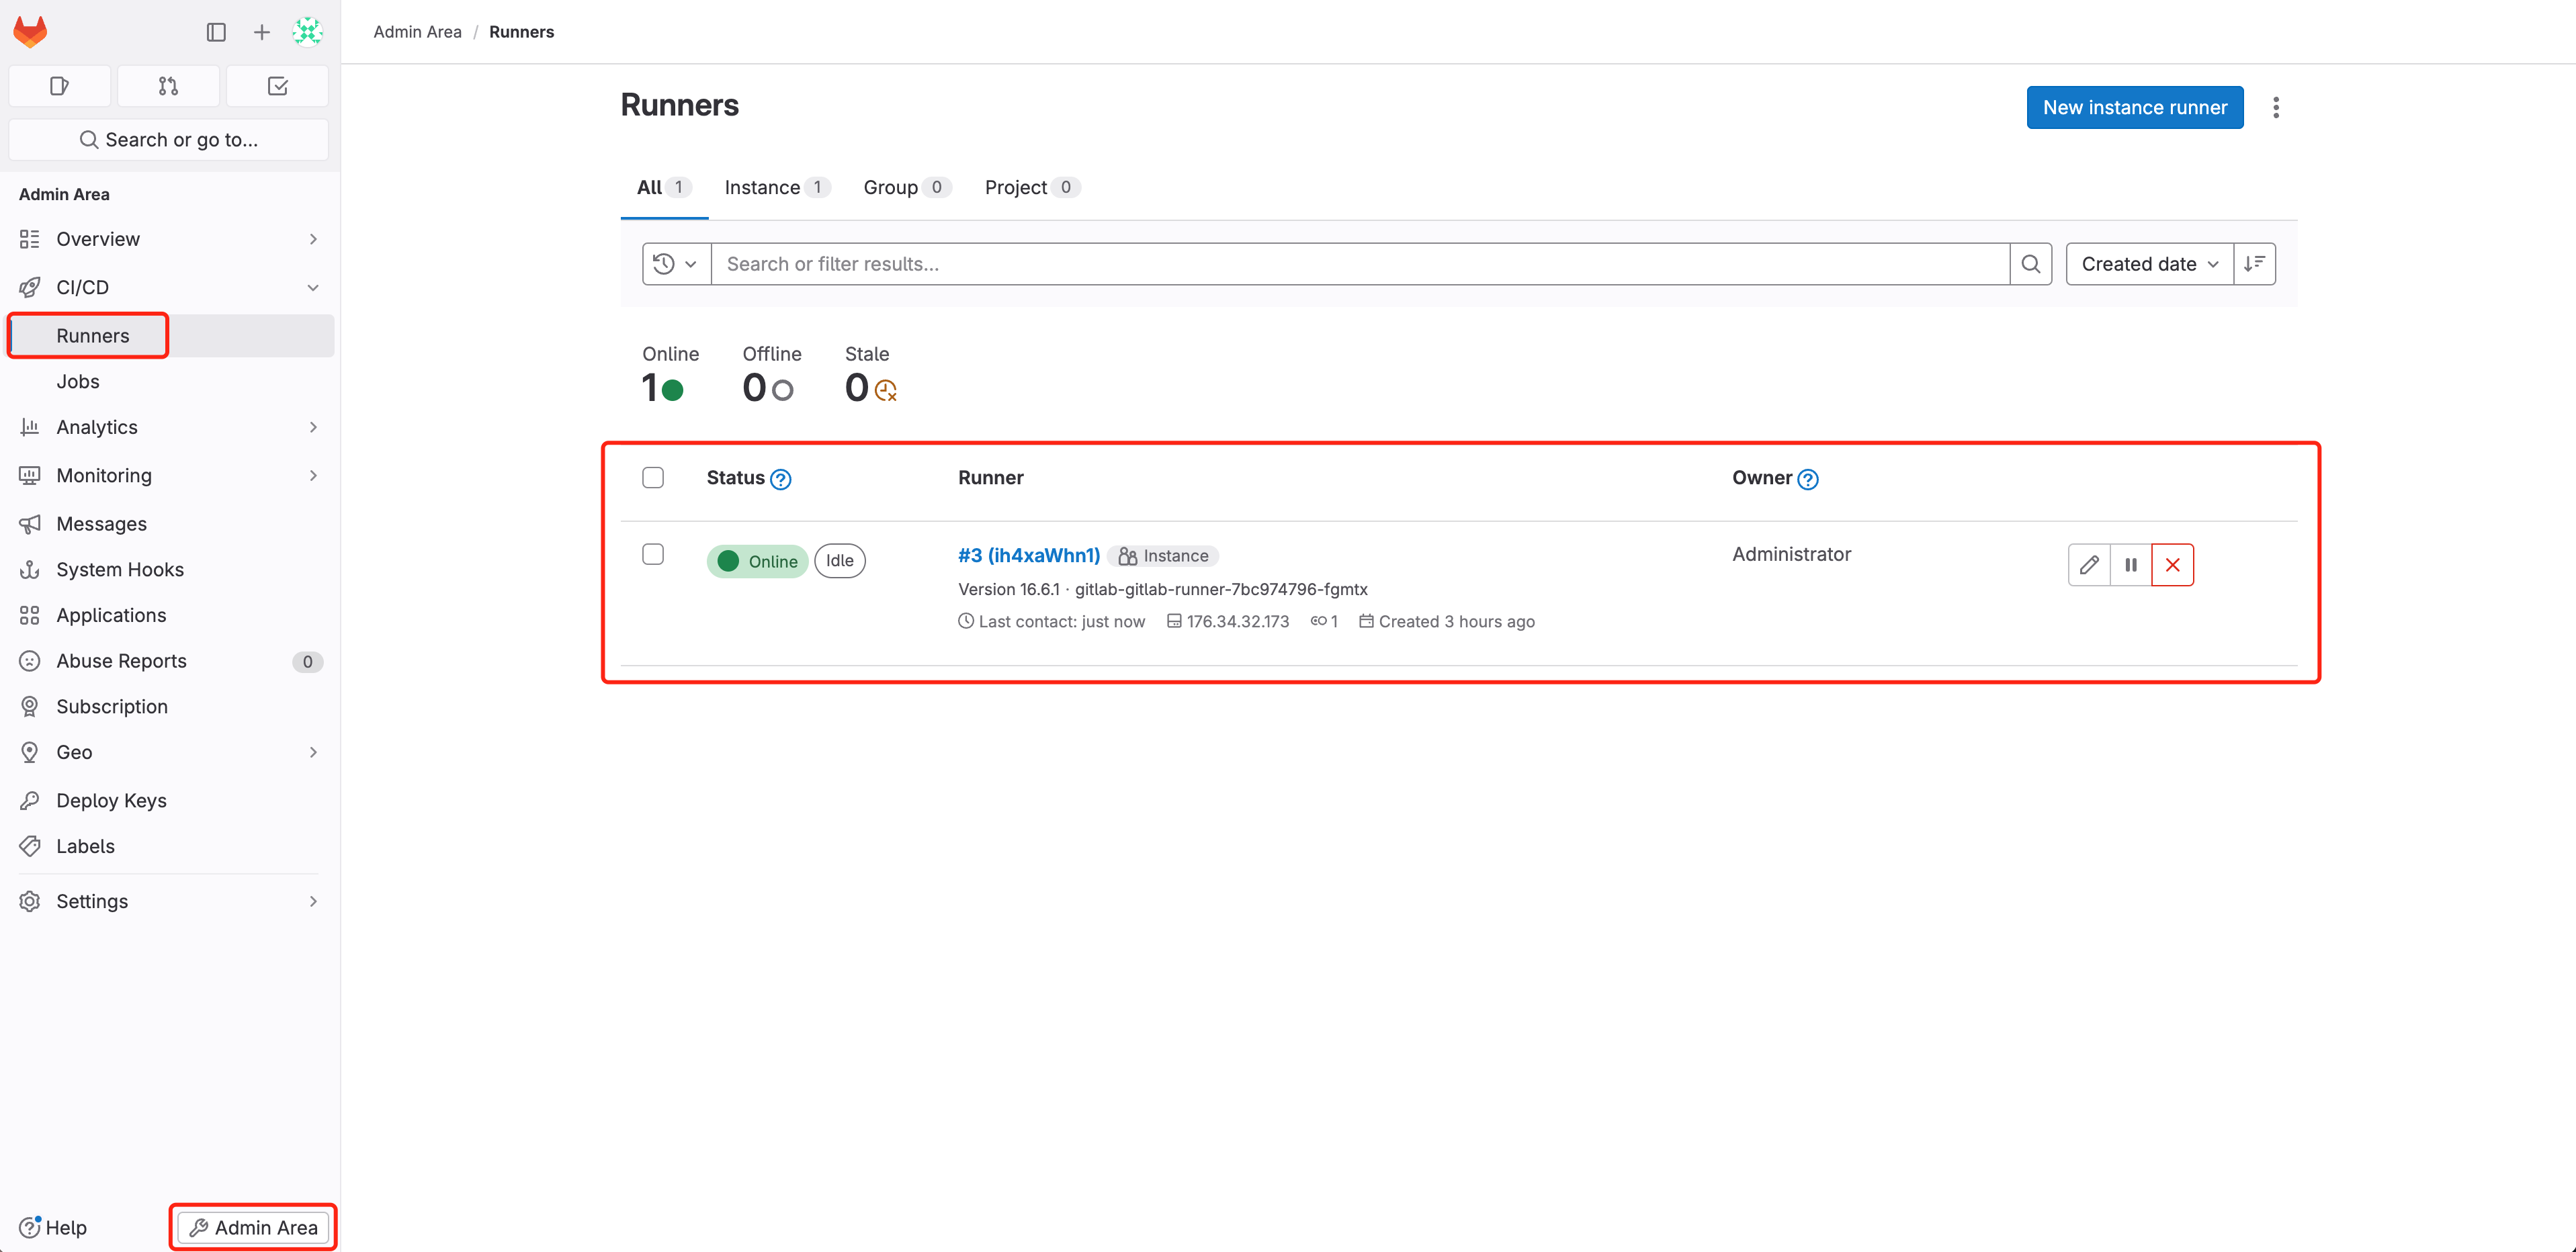Open the to-do list icon
Screen dimensions: 2576x1252
click(278, 86)
